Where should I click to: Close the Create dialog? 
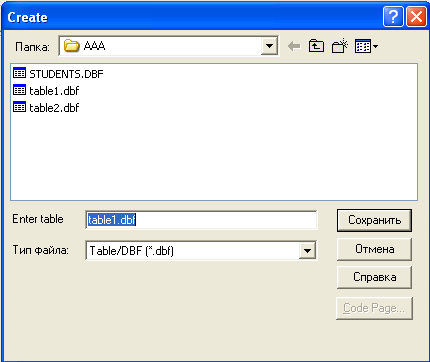(416, 16)
